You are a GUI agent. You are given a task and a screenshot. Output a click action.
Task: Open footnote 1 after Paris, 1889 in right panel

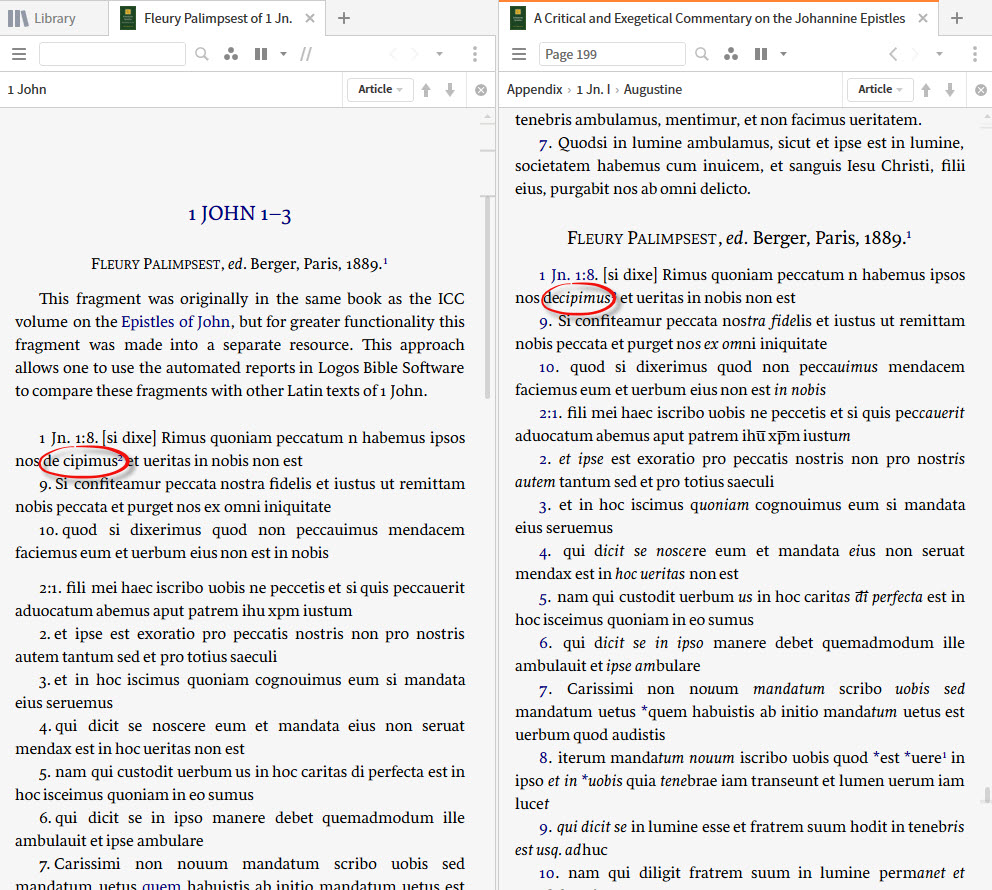909,234
